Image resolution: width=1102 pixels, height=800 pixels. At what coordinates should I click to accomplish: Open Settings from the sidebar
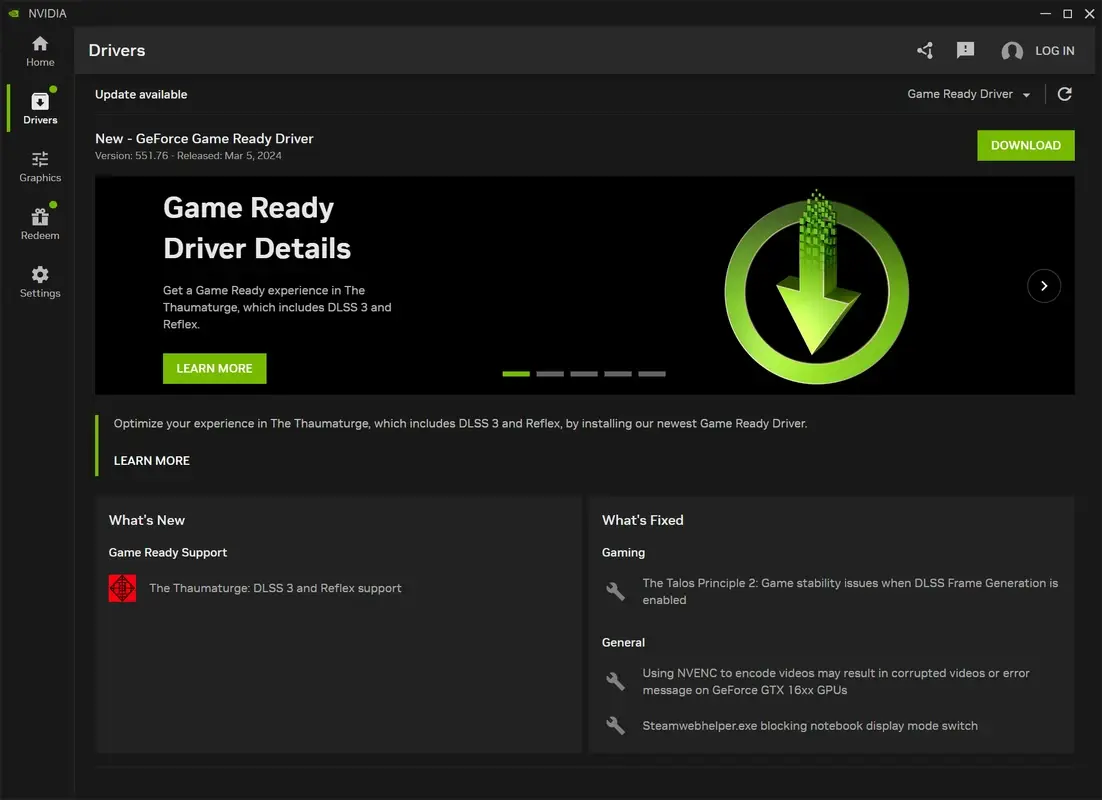[39, 281]
